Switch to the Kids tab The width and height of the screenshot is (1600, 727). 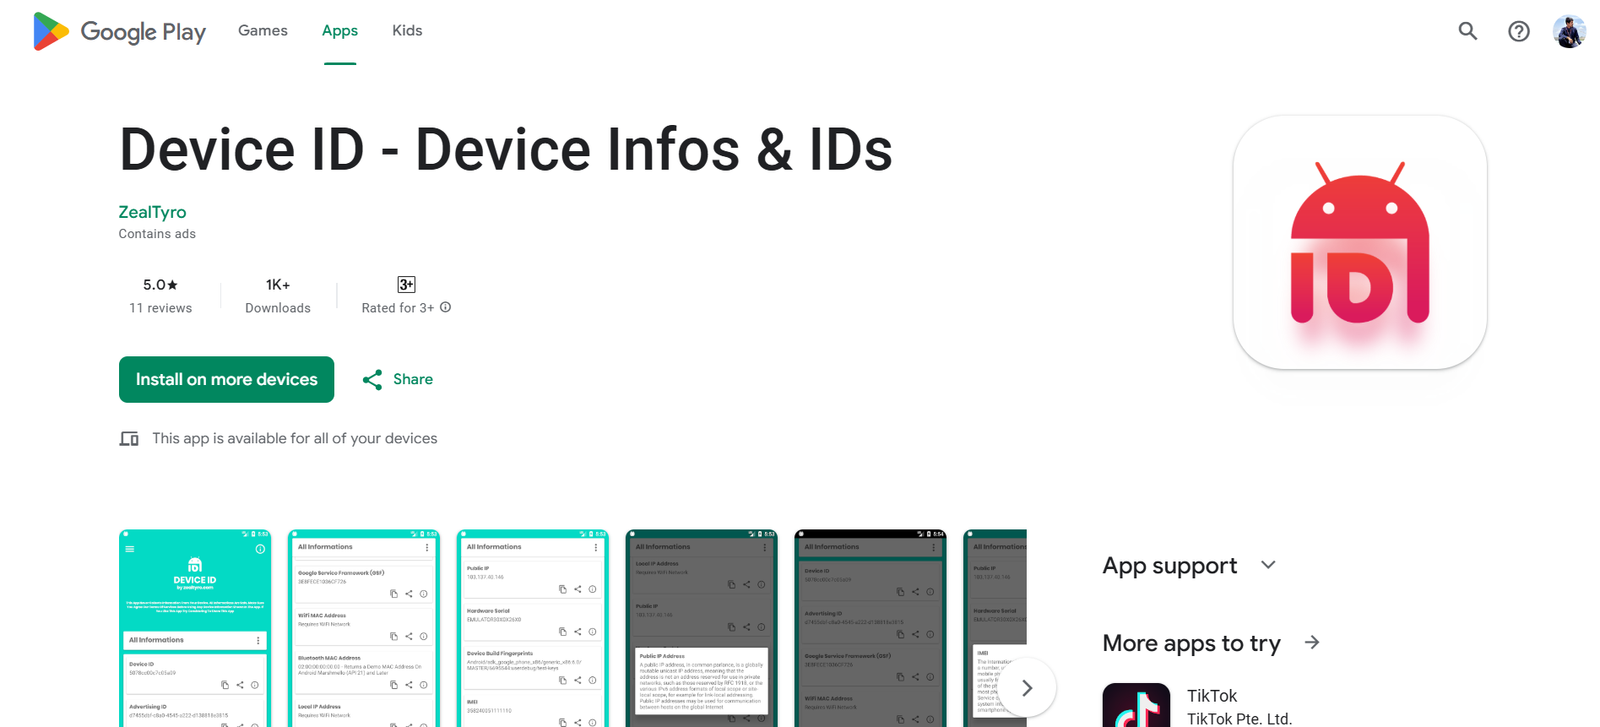pyautogui.click(x=407, y=31)
